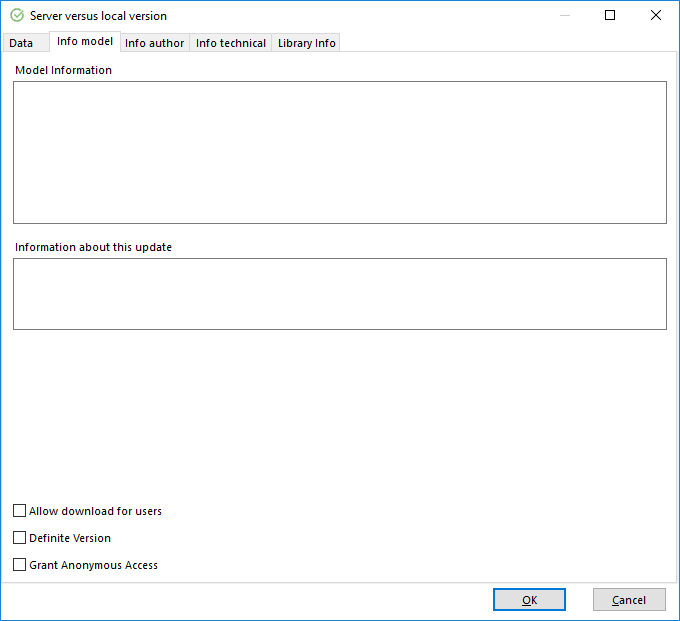Go to the Info technical tab
The image size is (680, 621).
231,43
